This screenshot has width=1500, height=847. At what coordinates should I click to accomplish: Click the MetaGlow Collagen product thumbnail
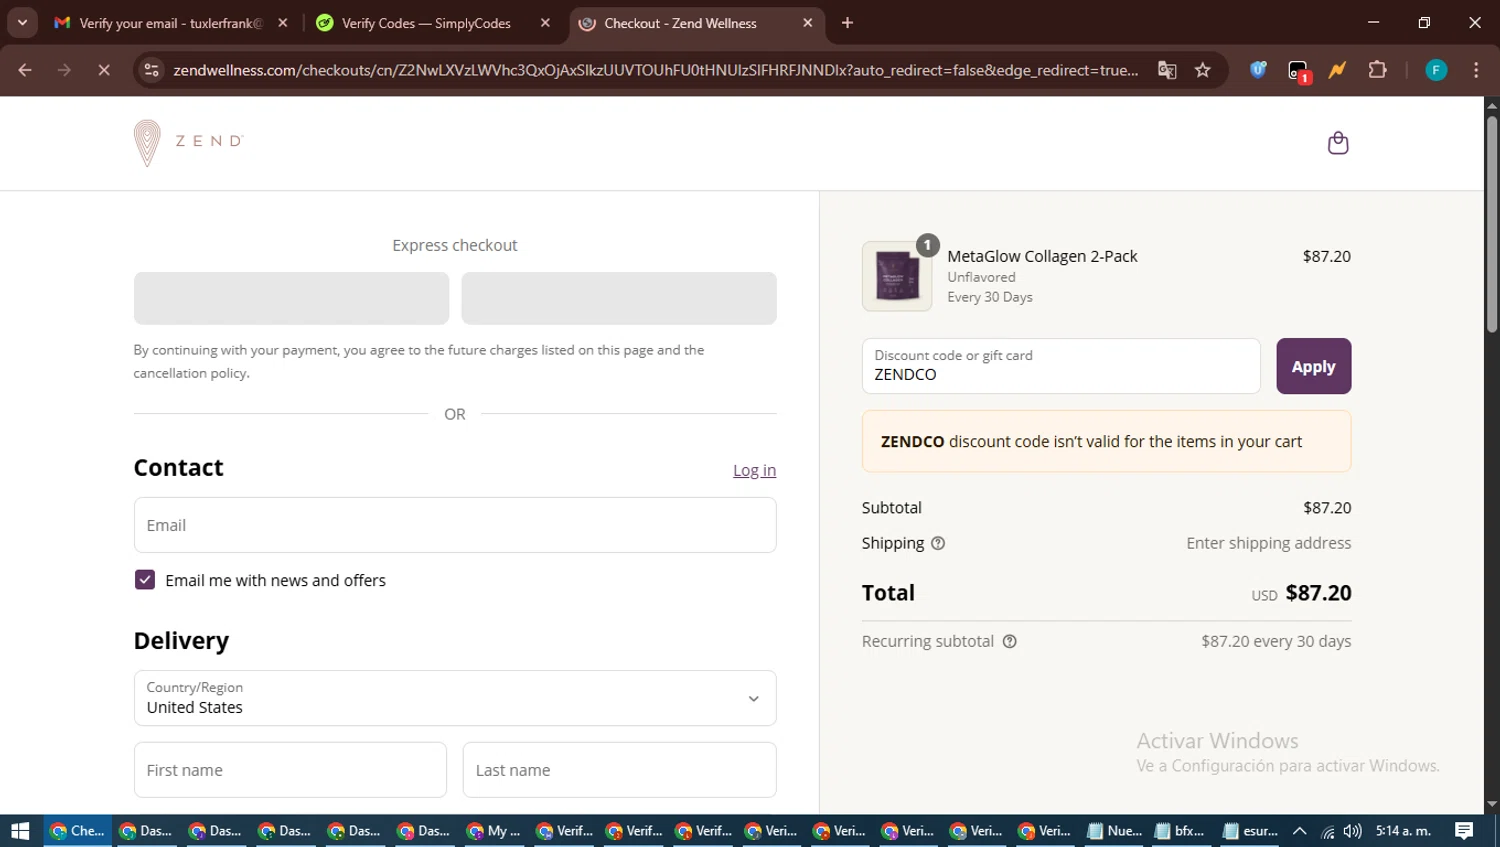point(897,276)
